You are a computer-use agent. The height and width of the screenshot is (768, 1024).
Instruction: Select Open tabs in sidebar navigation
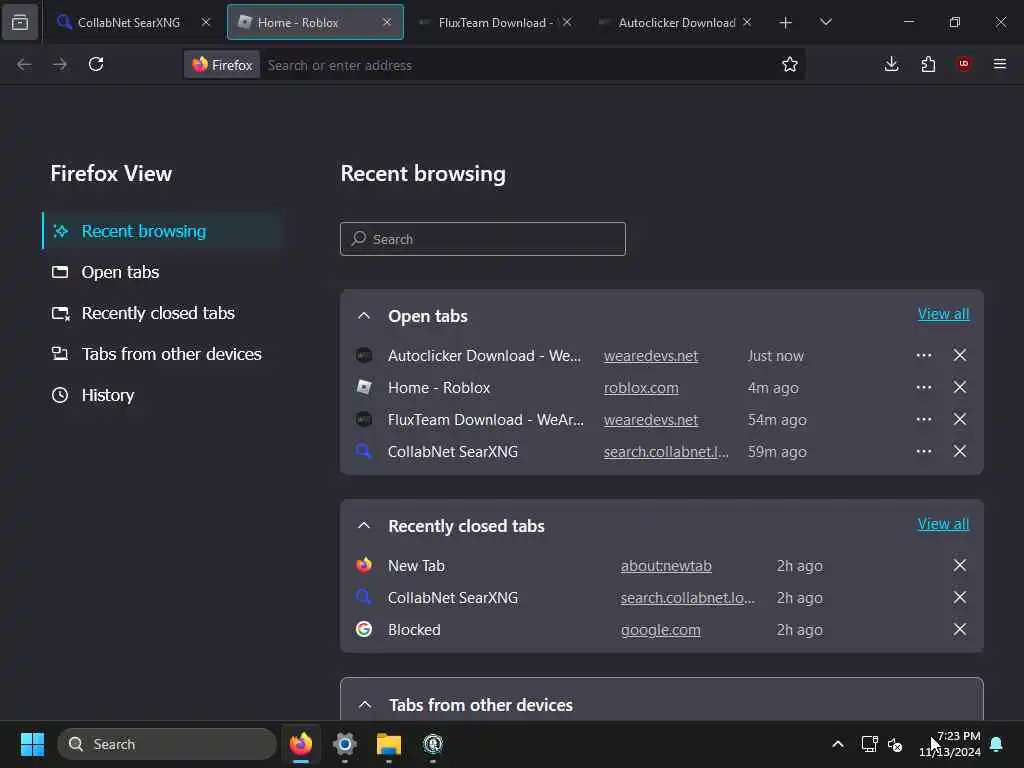point(162,272)
